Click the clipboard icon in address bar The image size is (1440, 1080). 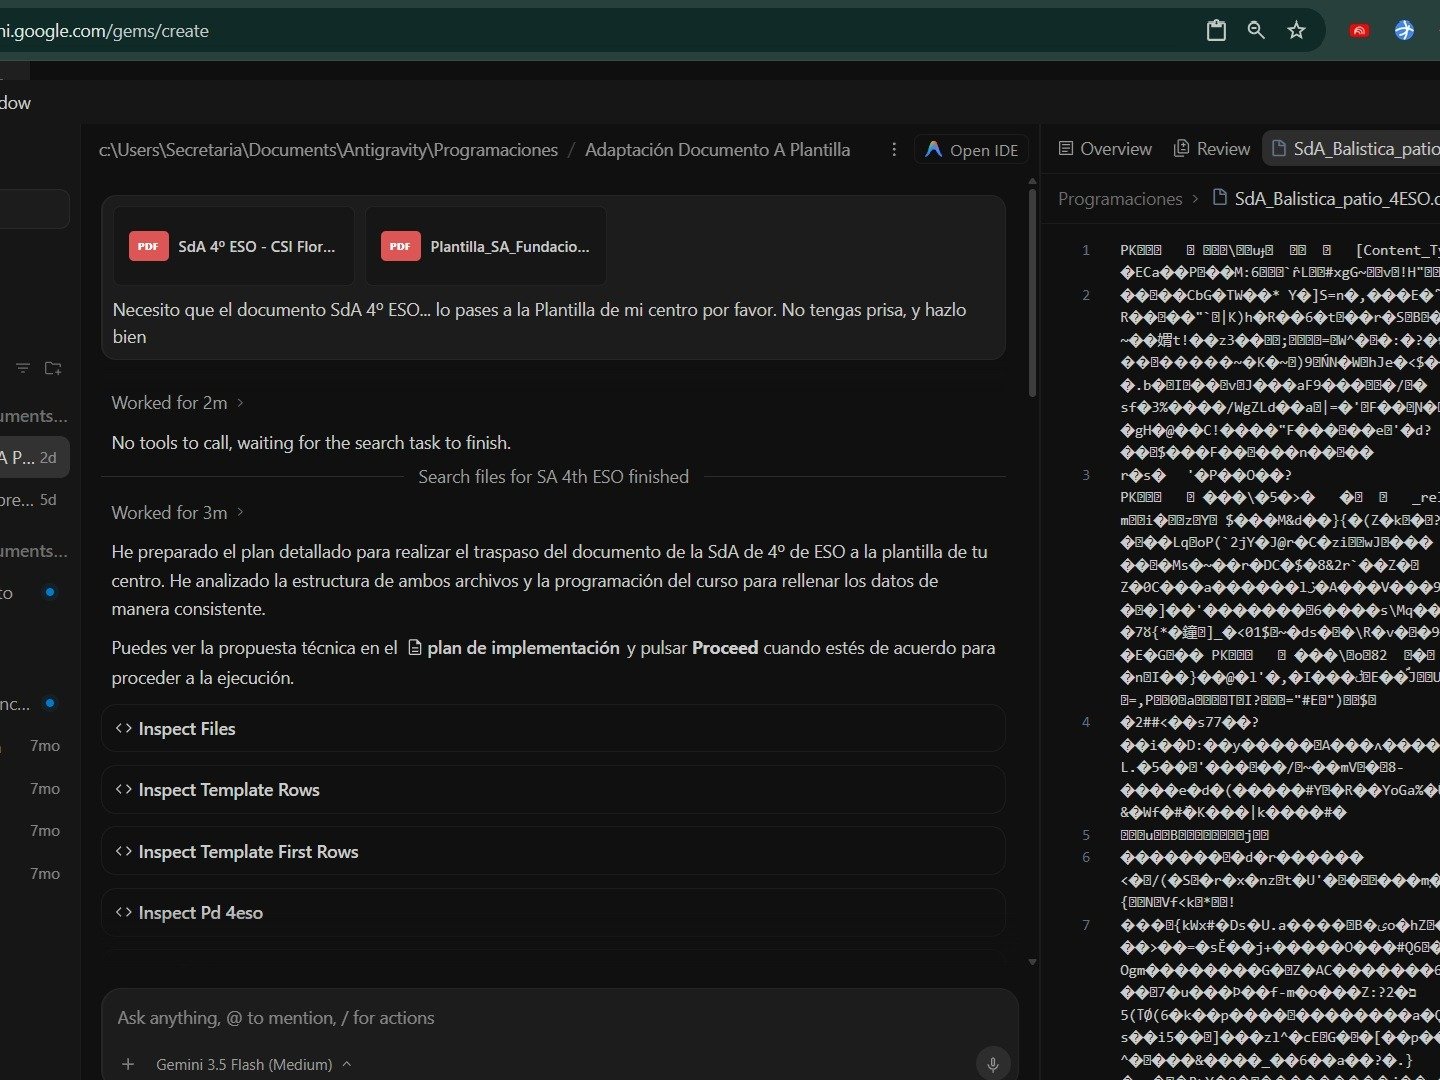pyautogui.click(x=1216, y=31)
